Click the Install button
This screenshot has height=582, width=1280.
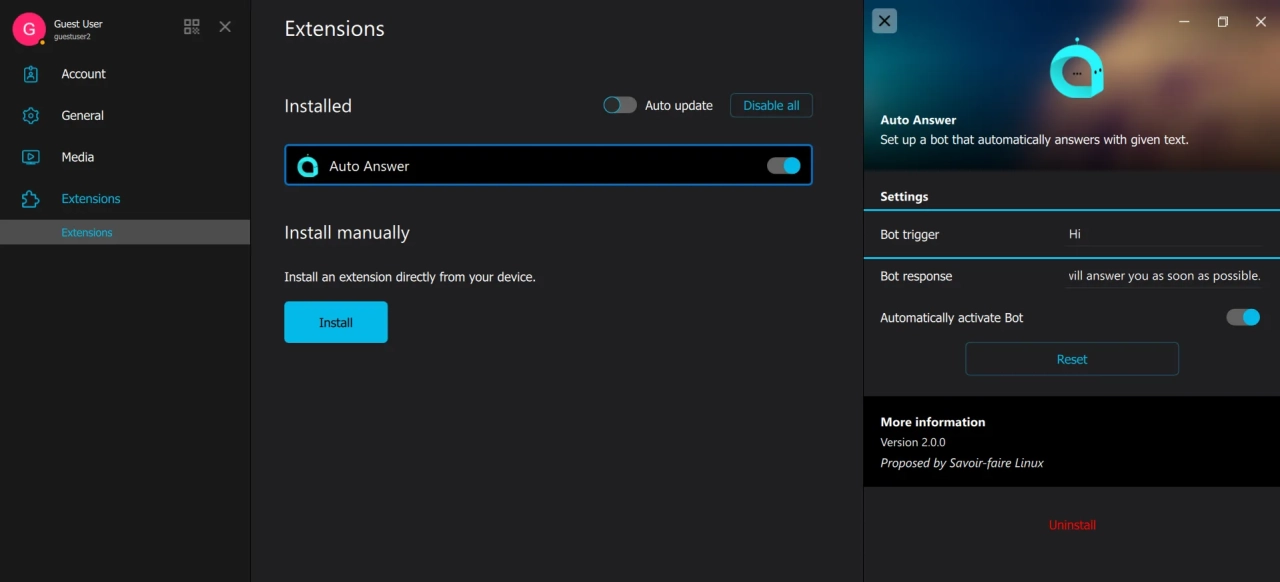tap(336, 322)
